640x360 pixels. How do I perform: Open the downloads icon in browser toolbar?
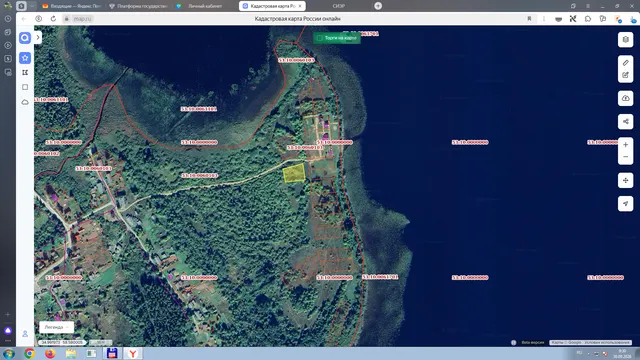633,19
